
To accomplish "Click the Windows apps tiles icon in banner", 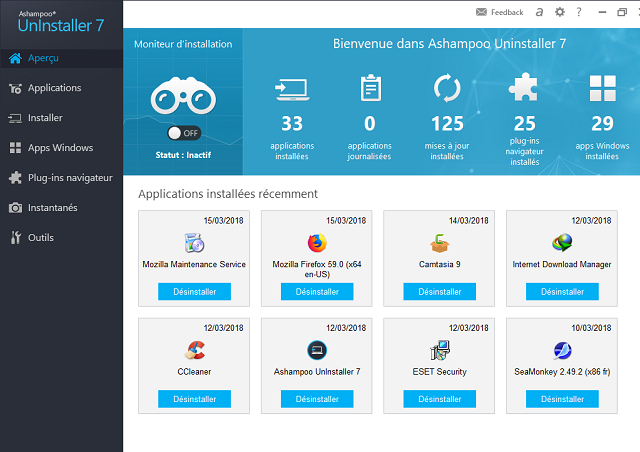I will click(602, 88).
